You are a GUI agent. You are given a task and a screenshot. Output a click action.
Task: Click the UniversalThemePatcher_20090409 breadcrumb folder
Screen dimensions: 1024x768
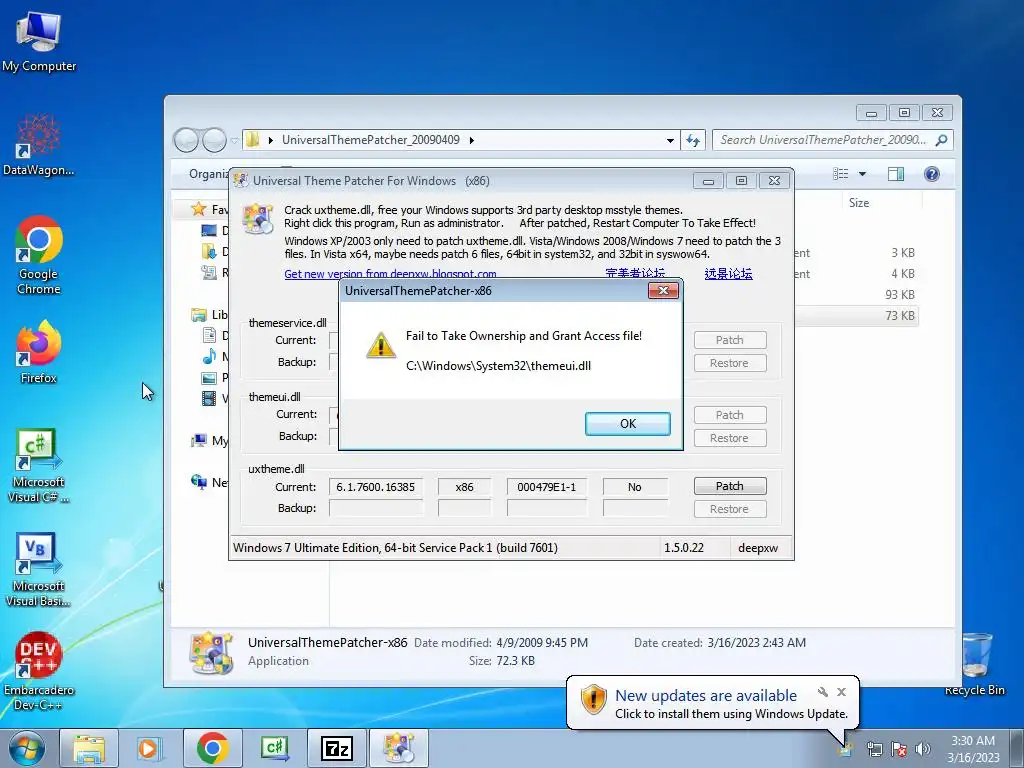coord(370,140)
